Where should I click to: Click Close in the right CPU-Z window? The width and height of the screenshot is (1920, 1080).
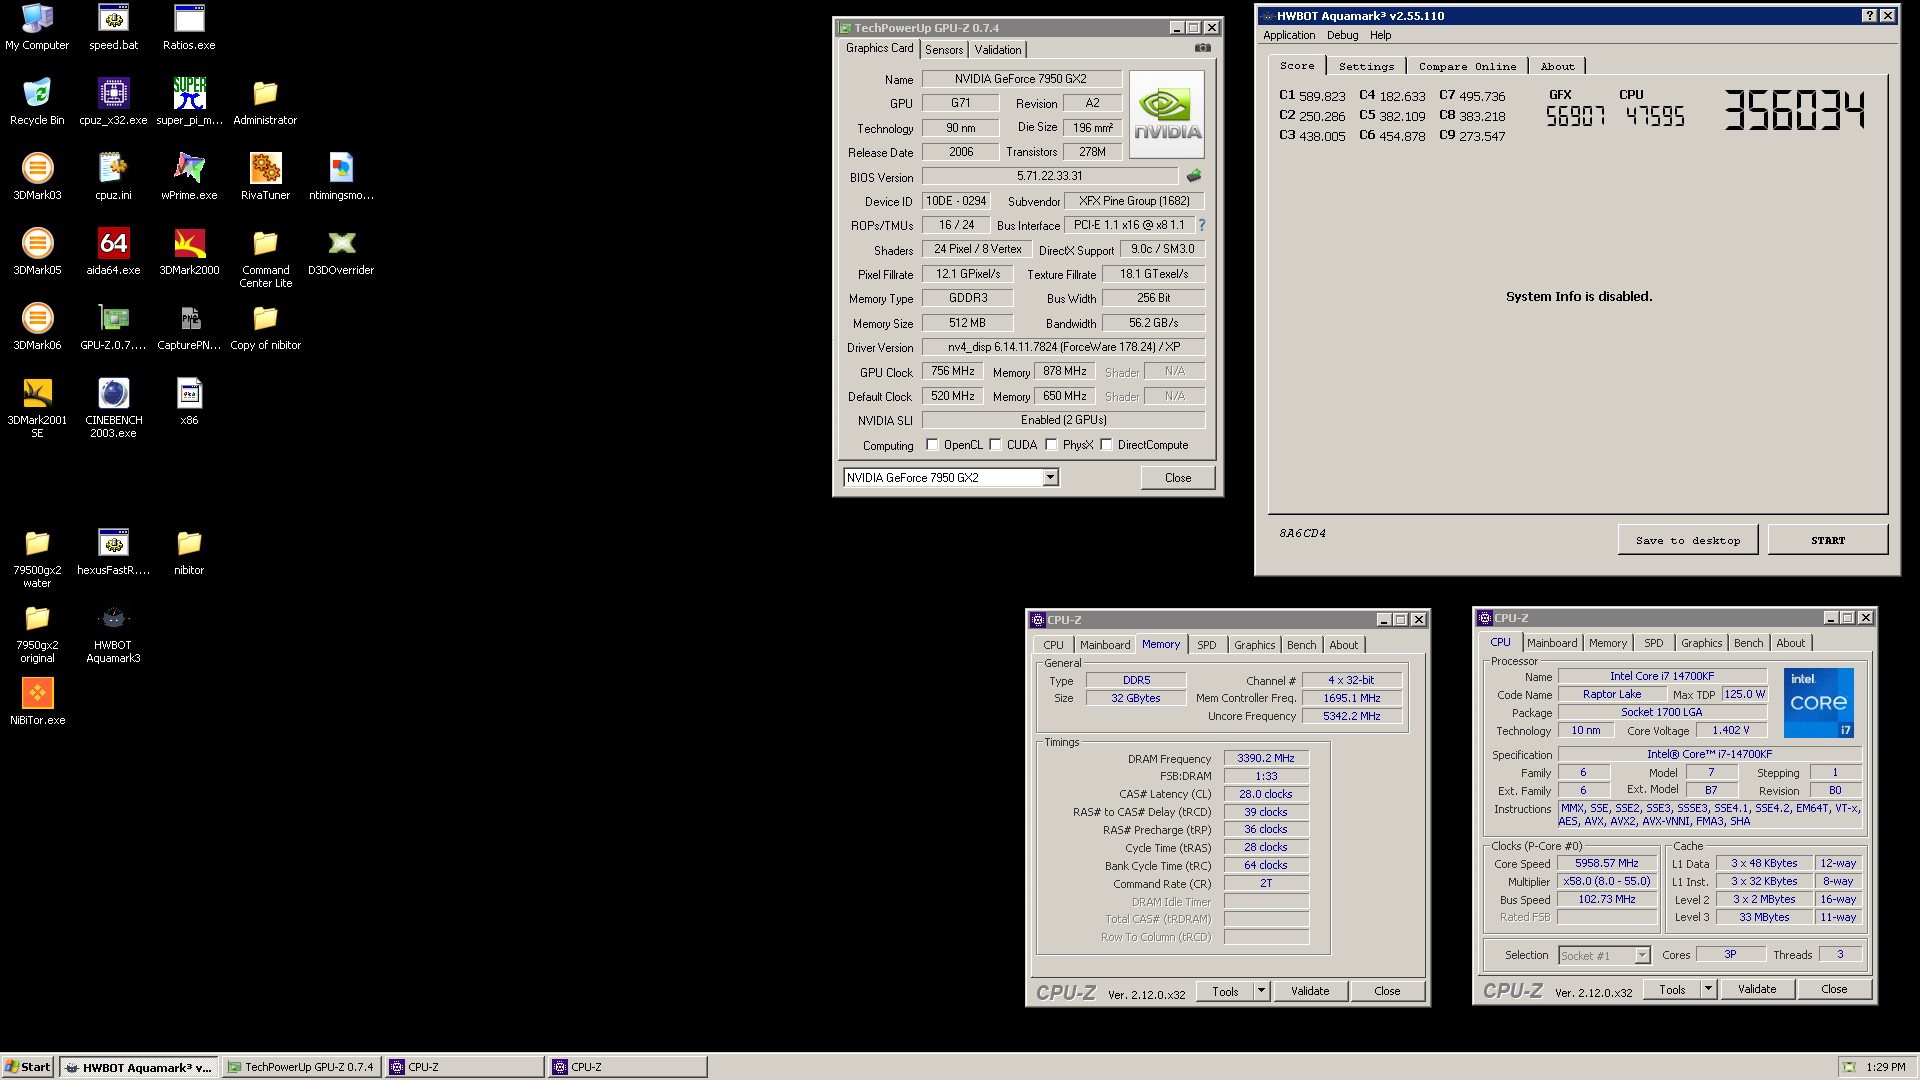[x=1834, y=989]
